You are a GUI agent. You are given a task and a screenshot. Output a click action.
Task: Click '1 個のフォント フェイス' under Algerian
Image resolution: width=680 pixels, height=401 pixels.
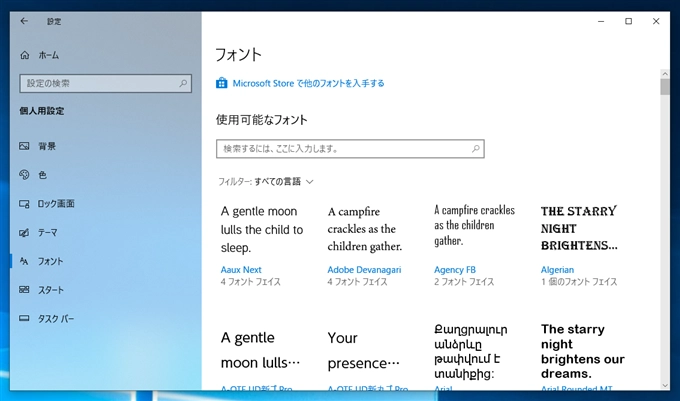(579, 282)
